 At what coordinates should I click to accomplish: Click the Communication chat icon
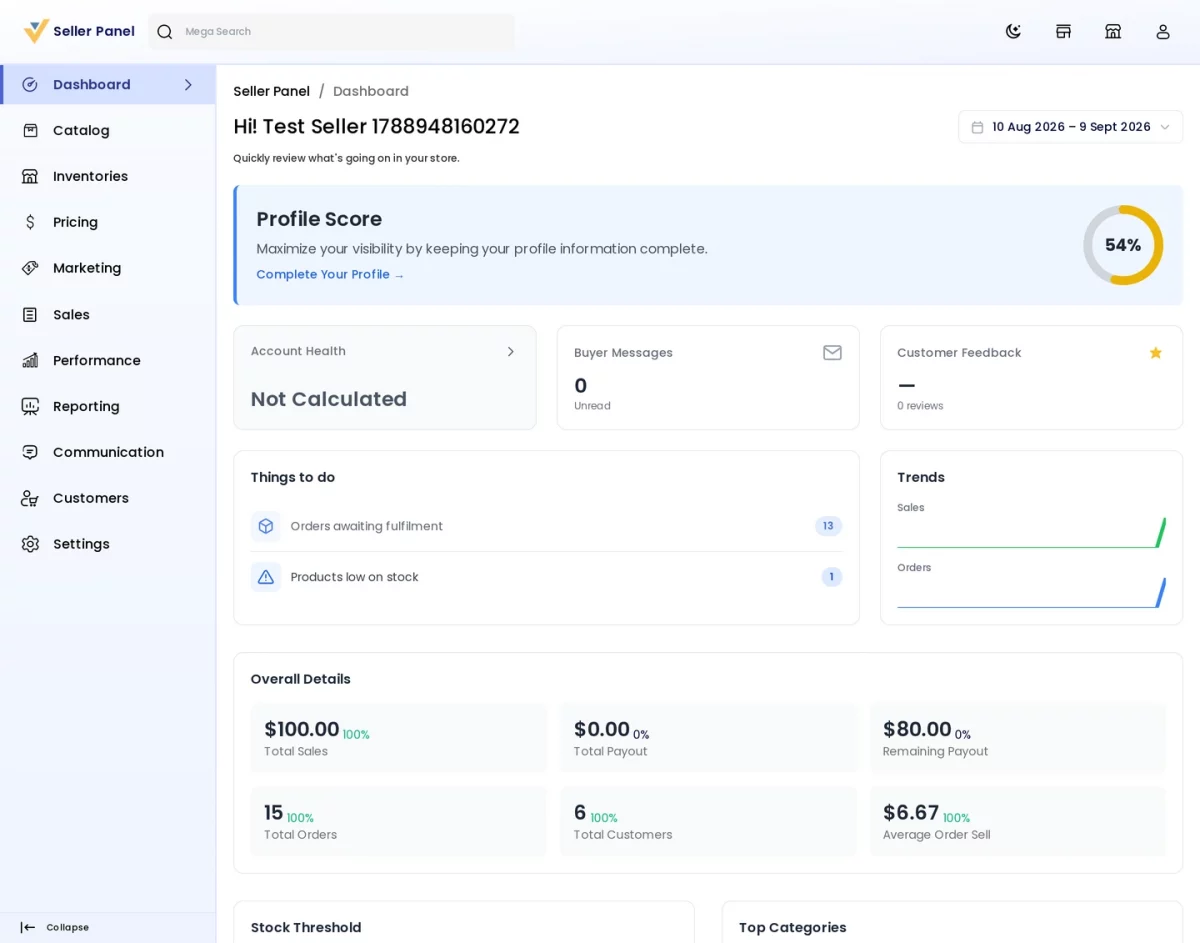point(30,452)
